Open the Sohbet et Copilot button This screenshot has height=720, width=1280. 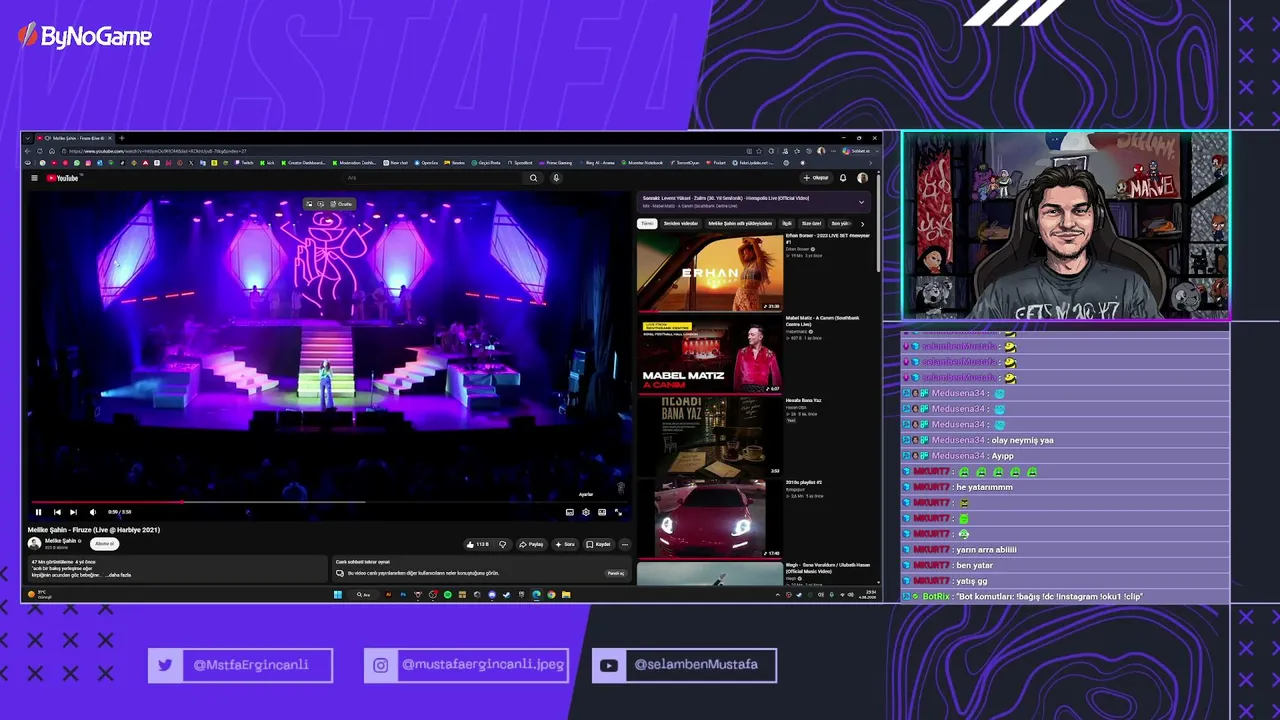point(857,151)
